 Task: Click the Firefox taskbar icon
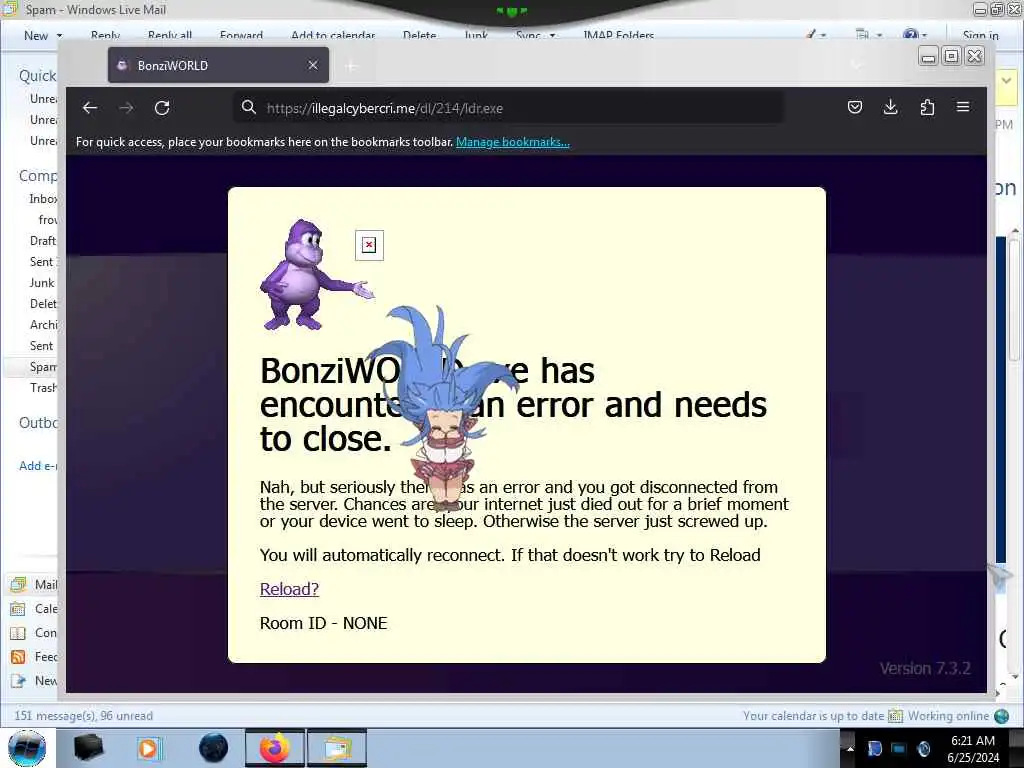tap(275, 748)
